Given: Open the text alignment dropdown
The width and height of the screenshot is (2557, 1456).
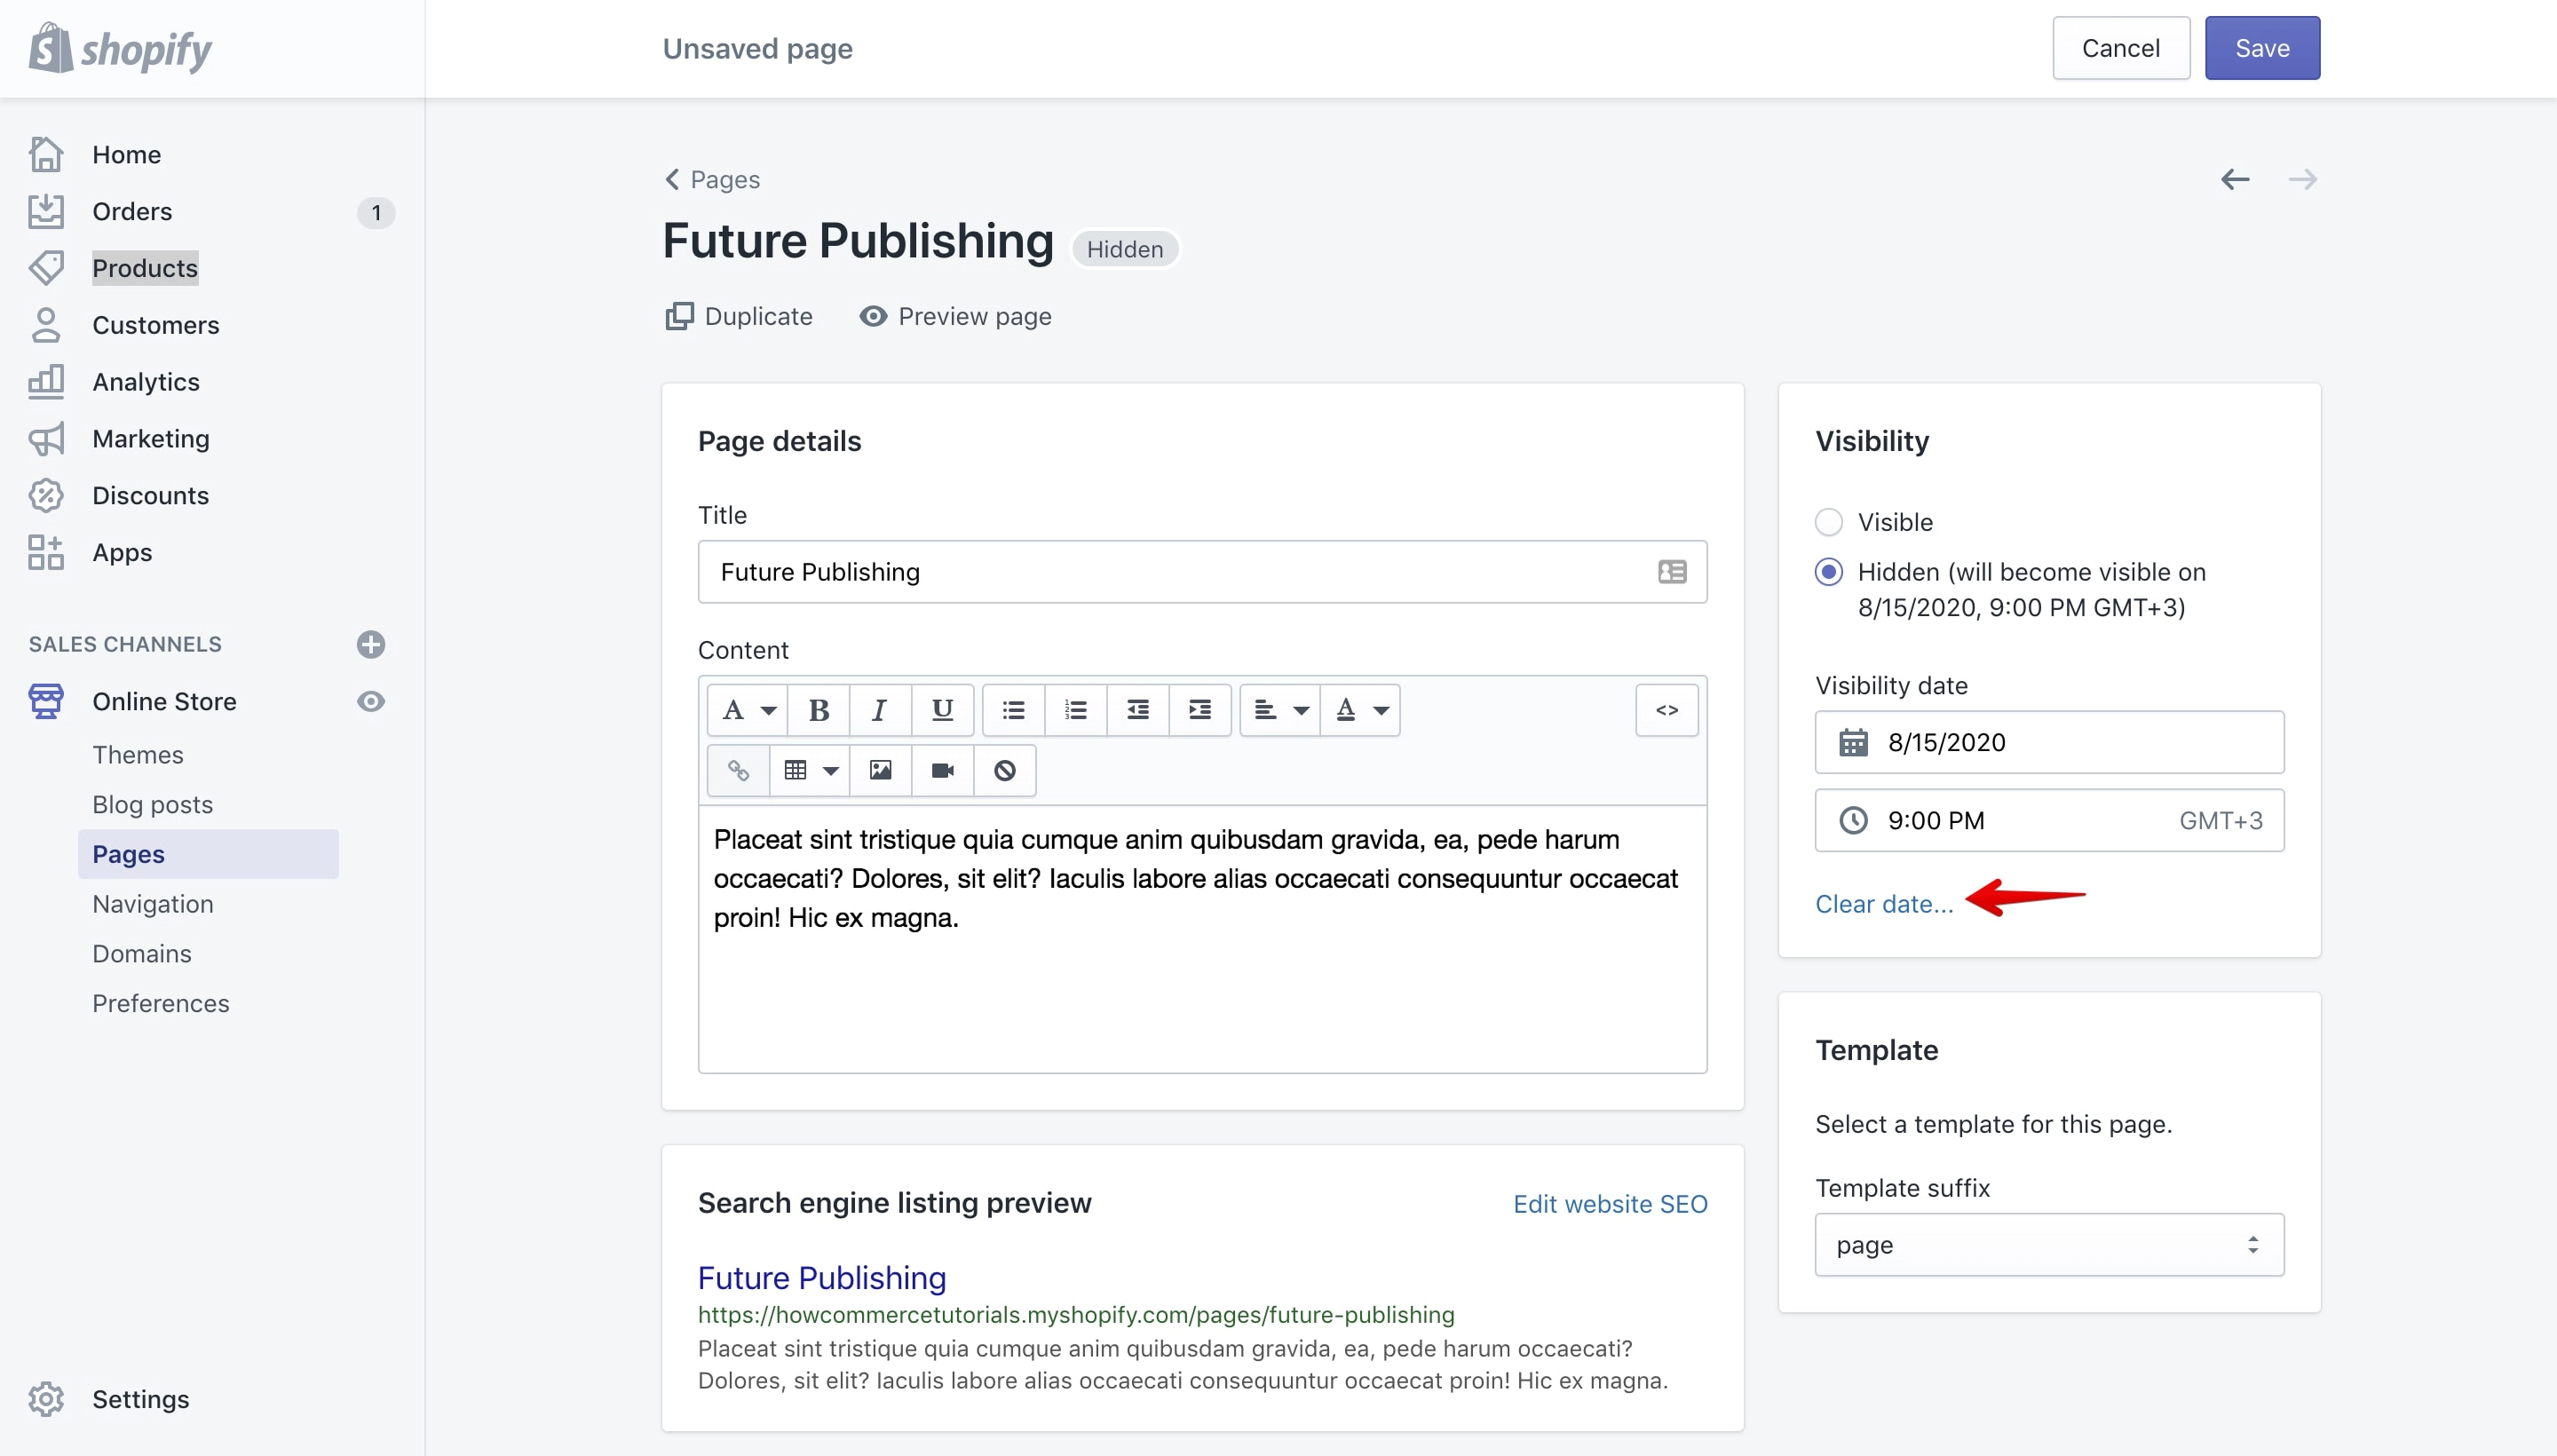Looking at the screenshot, I should point(1280,710).
